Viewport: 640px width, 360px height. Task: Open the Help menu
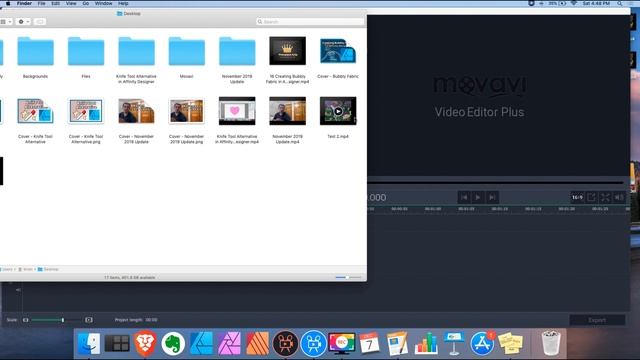[x=123, y=3]
